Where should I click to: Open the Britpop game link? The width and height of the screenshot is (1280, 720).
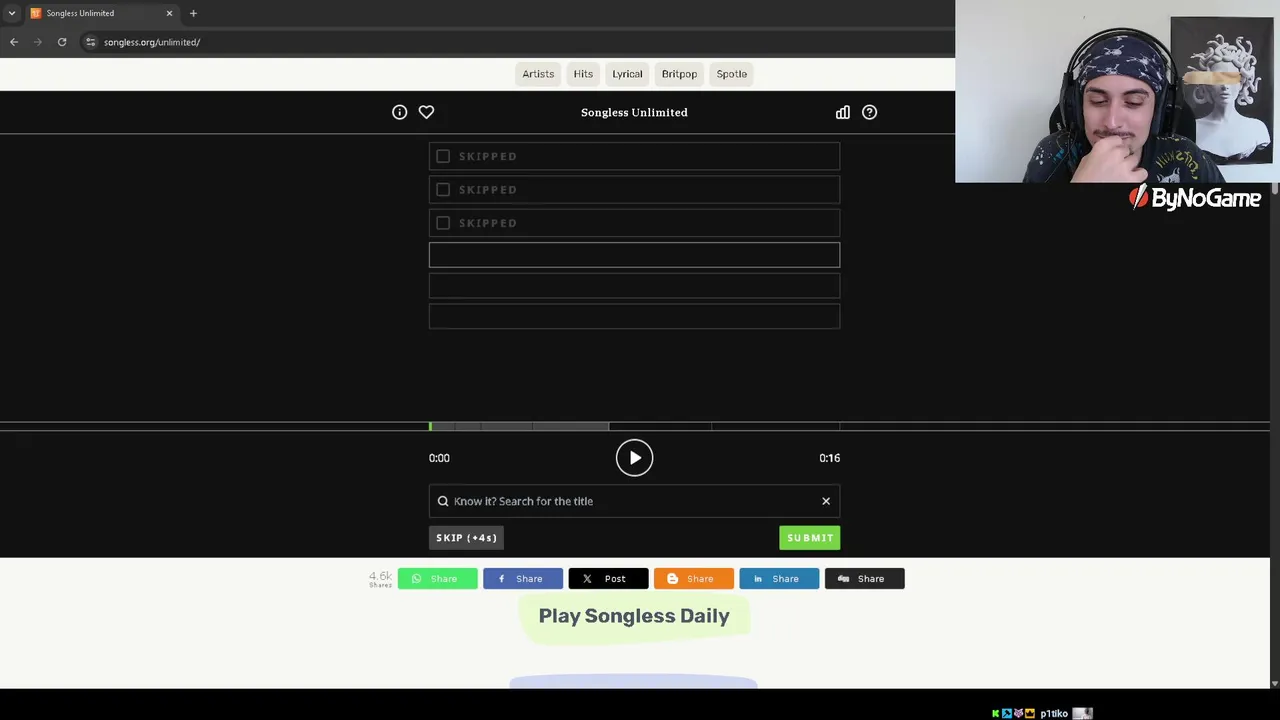pyautogui.click(x=679, y=74)
